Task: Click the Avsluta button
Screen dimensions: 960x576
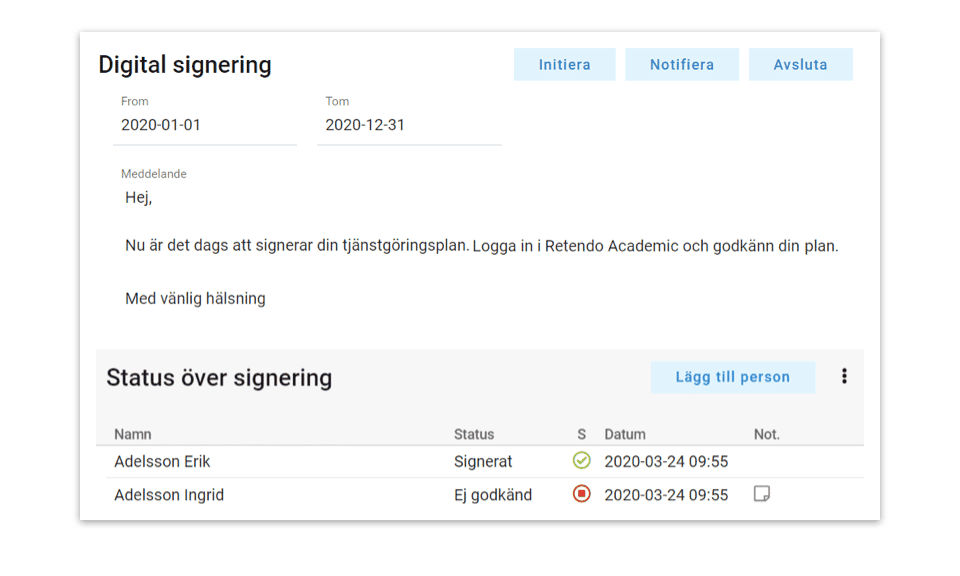Action: (800, 65)
